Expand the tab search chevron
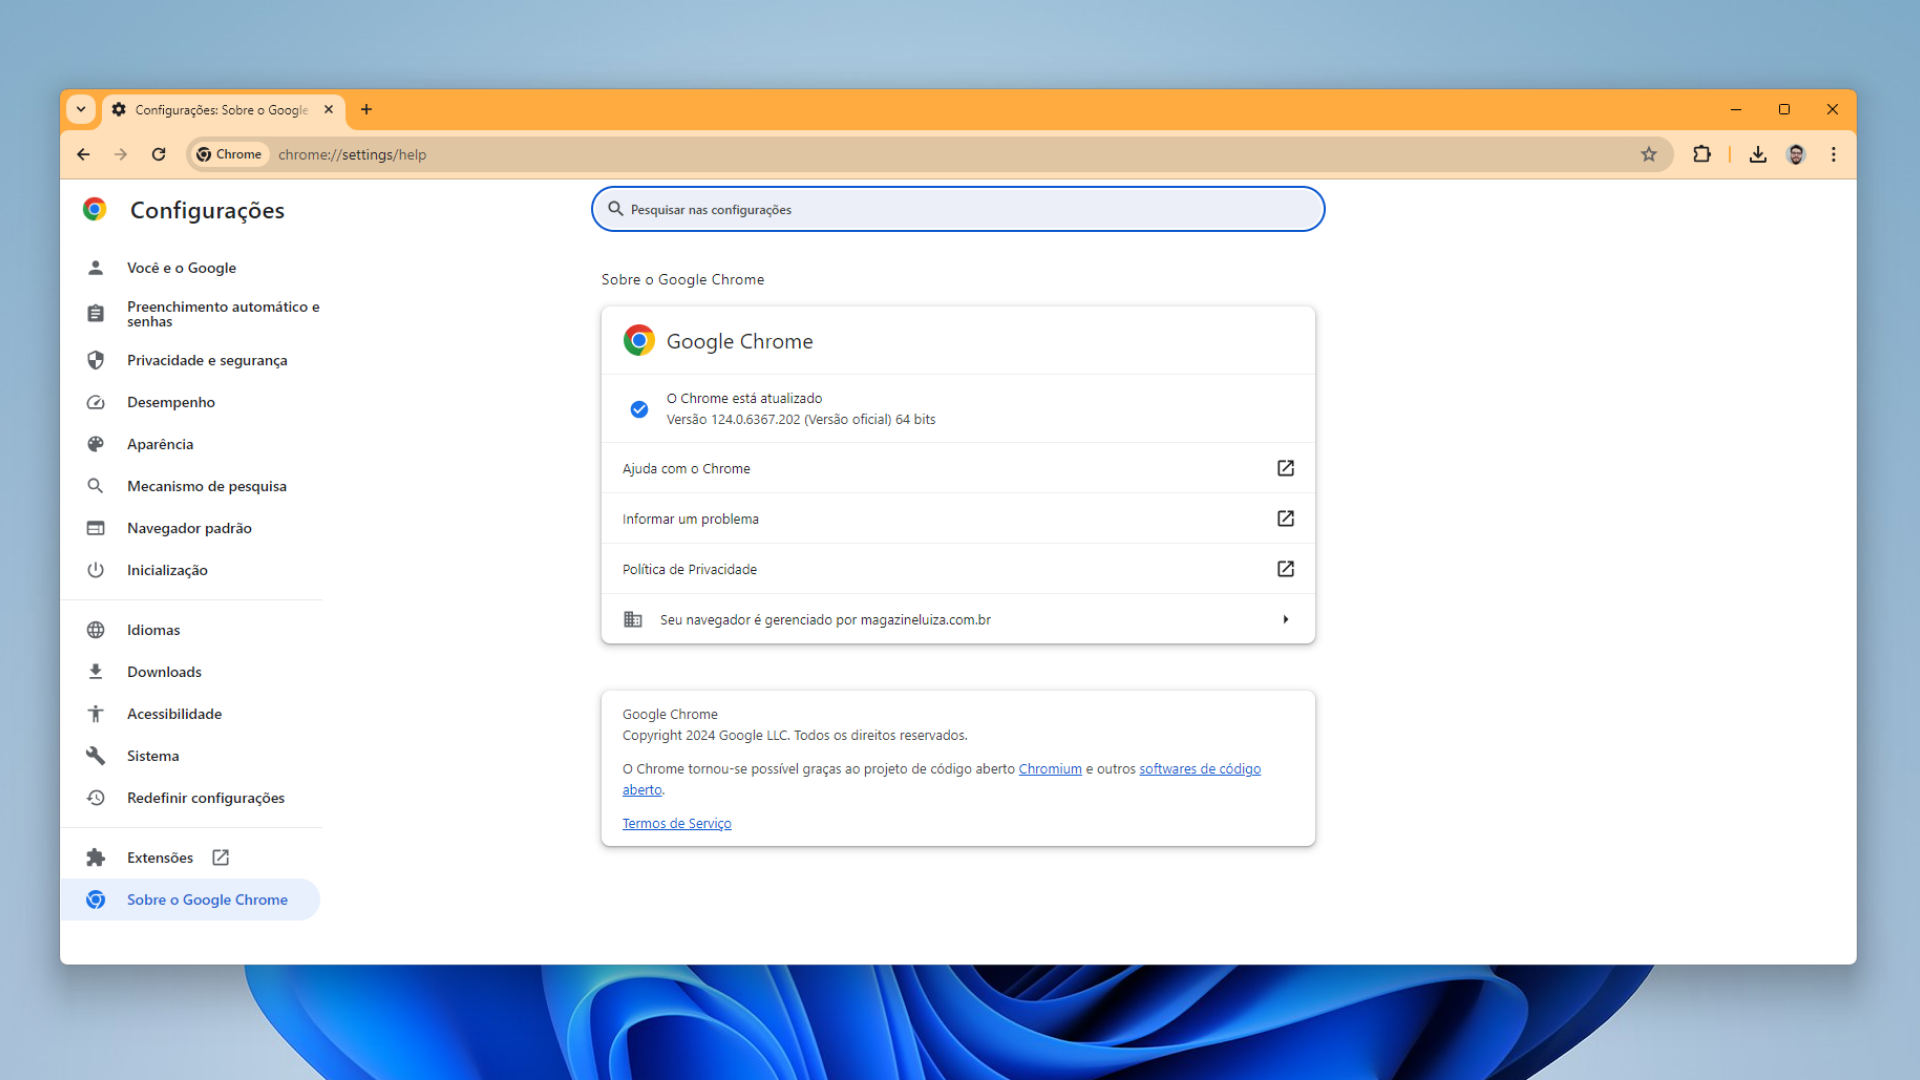The height and width of the screenshot is (1080, 1920). click(81, 109)
